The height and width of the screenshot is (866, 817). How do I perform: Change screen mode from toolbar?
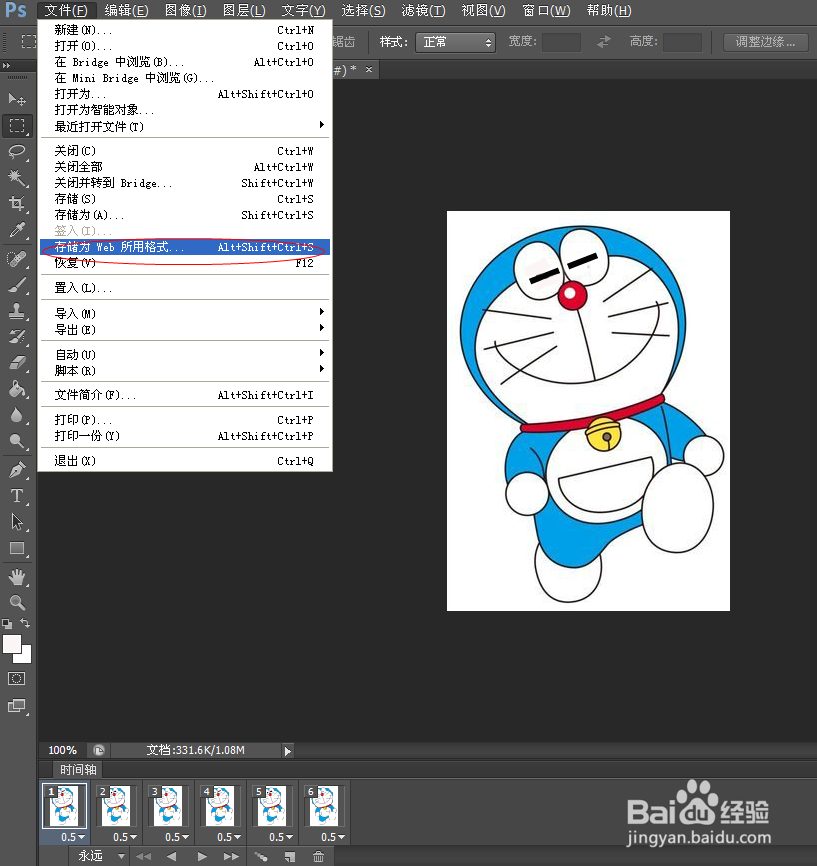coord(17,706)
